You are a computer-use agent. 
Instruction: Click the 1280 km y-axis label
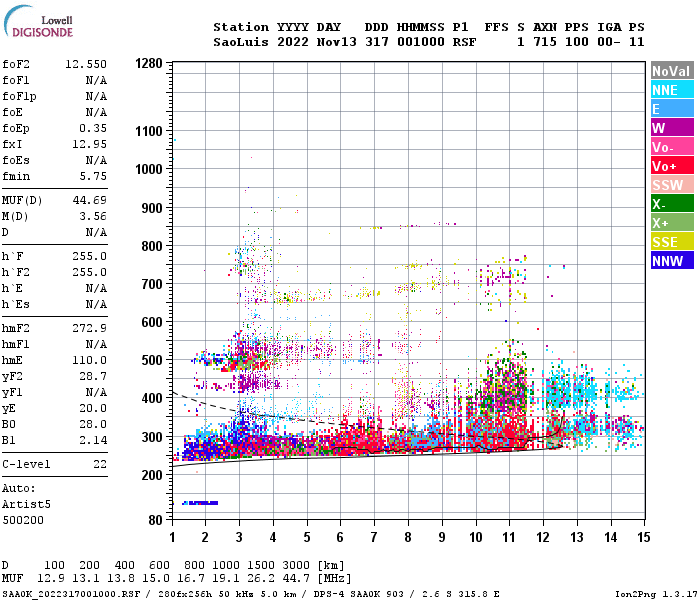(149, 63)
